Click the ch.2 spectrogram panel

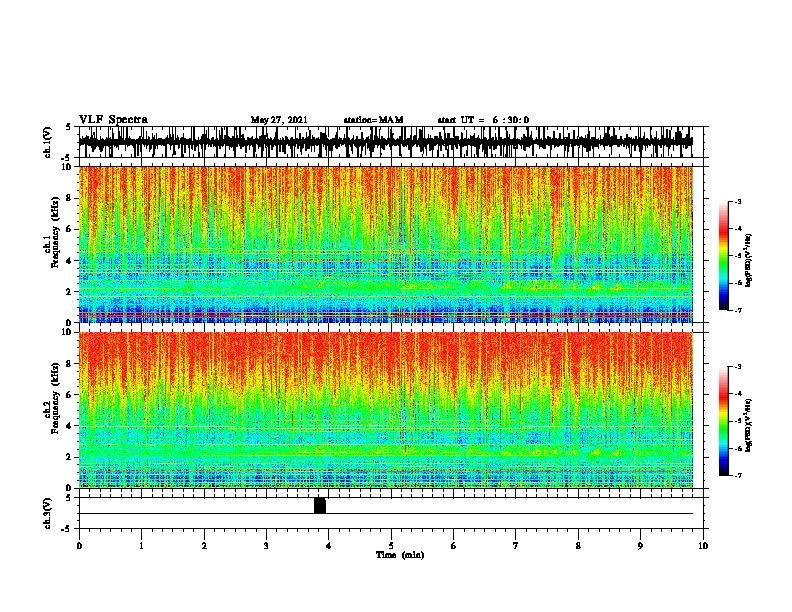tap(386, 410)
